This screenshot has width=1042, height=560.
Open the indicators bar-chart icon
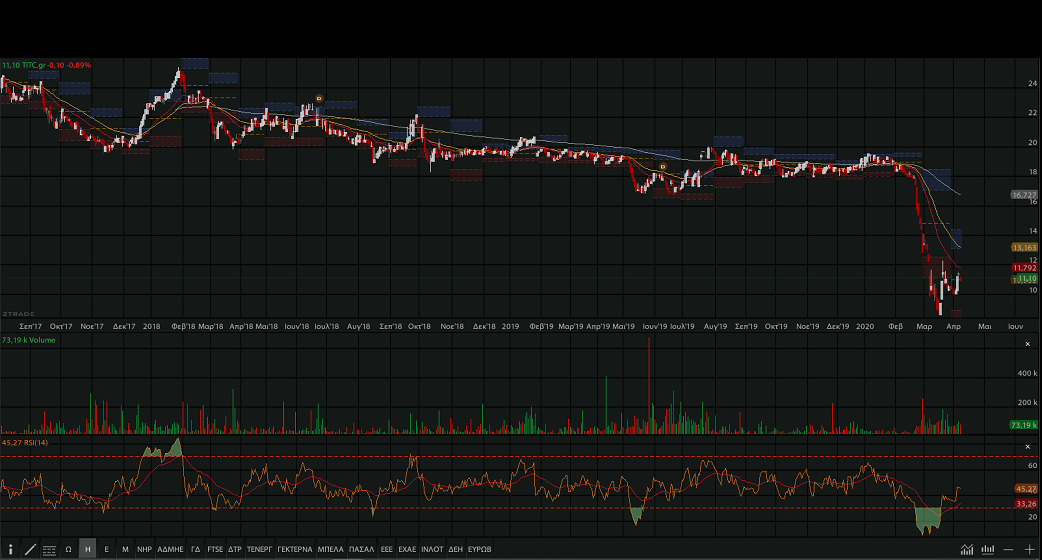point(988,549)
